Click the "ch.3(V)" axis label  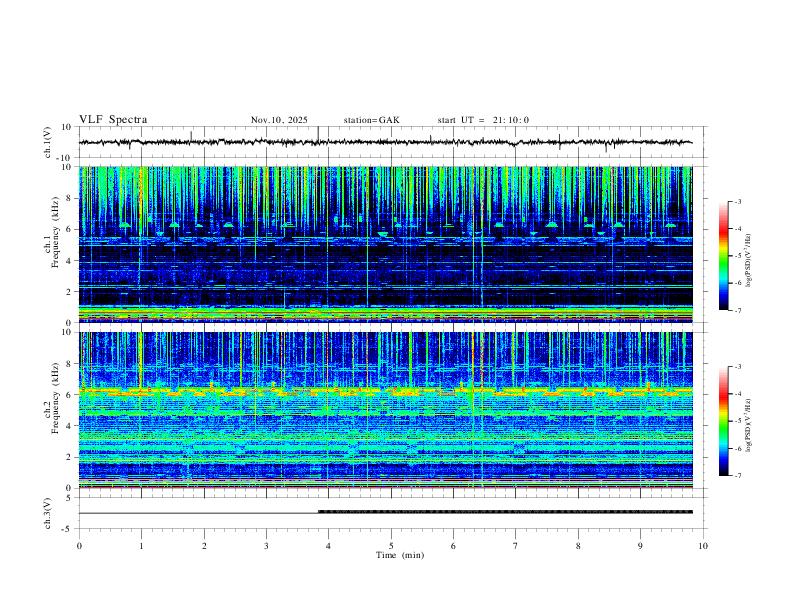click(47, 513)
